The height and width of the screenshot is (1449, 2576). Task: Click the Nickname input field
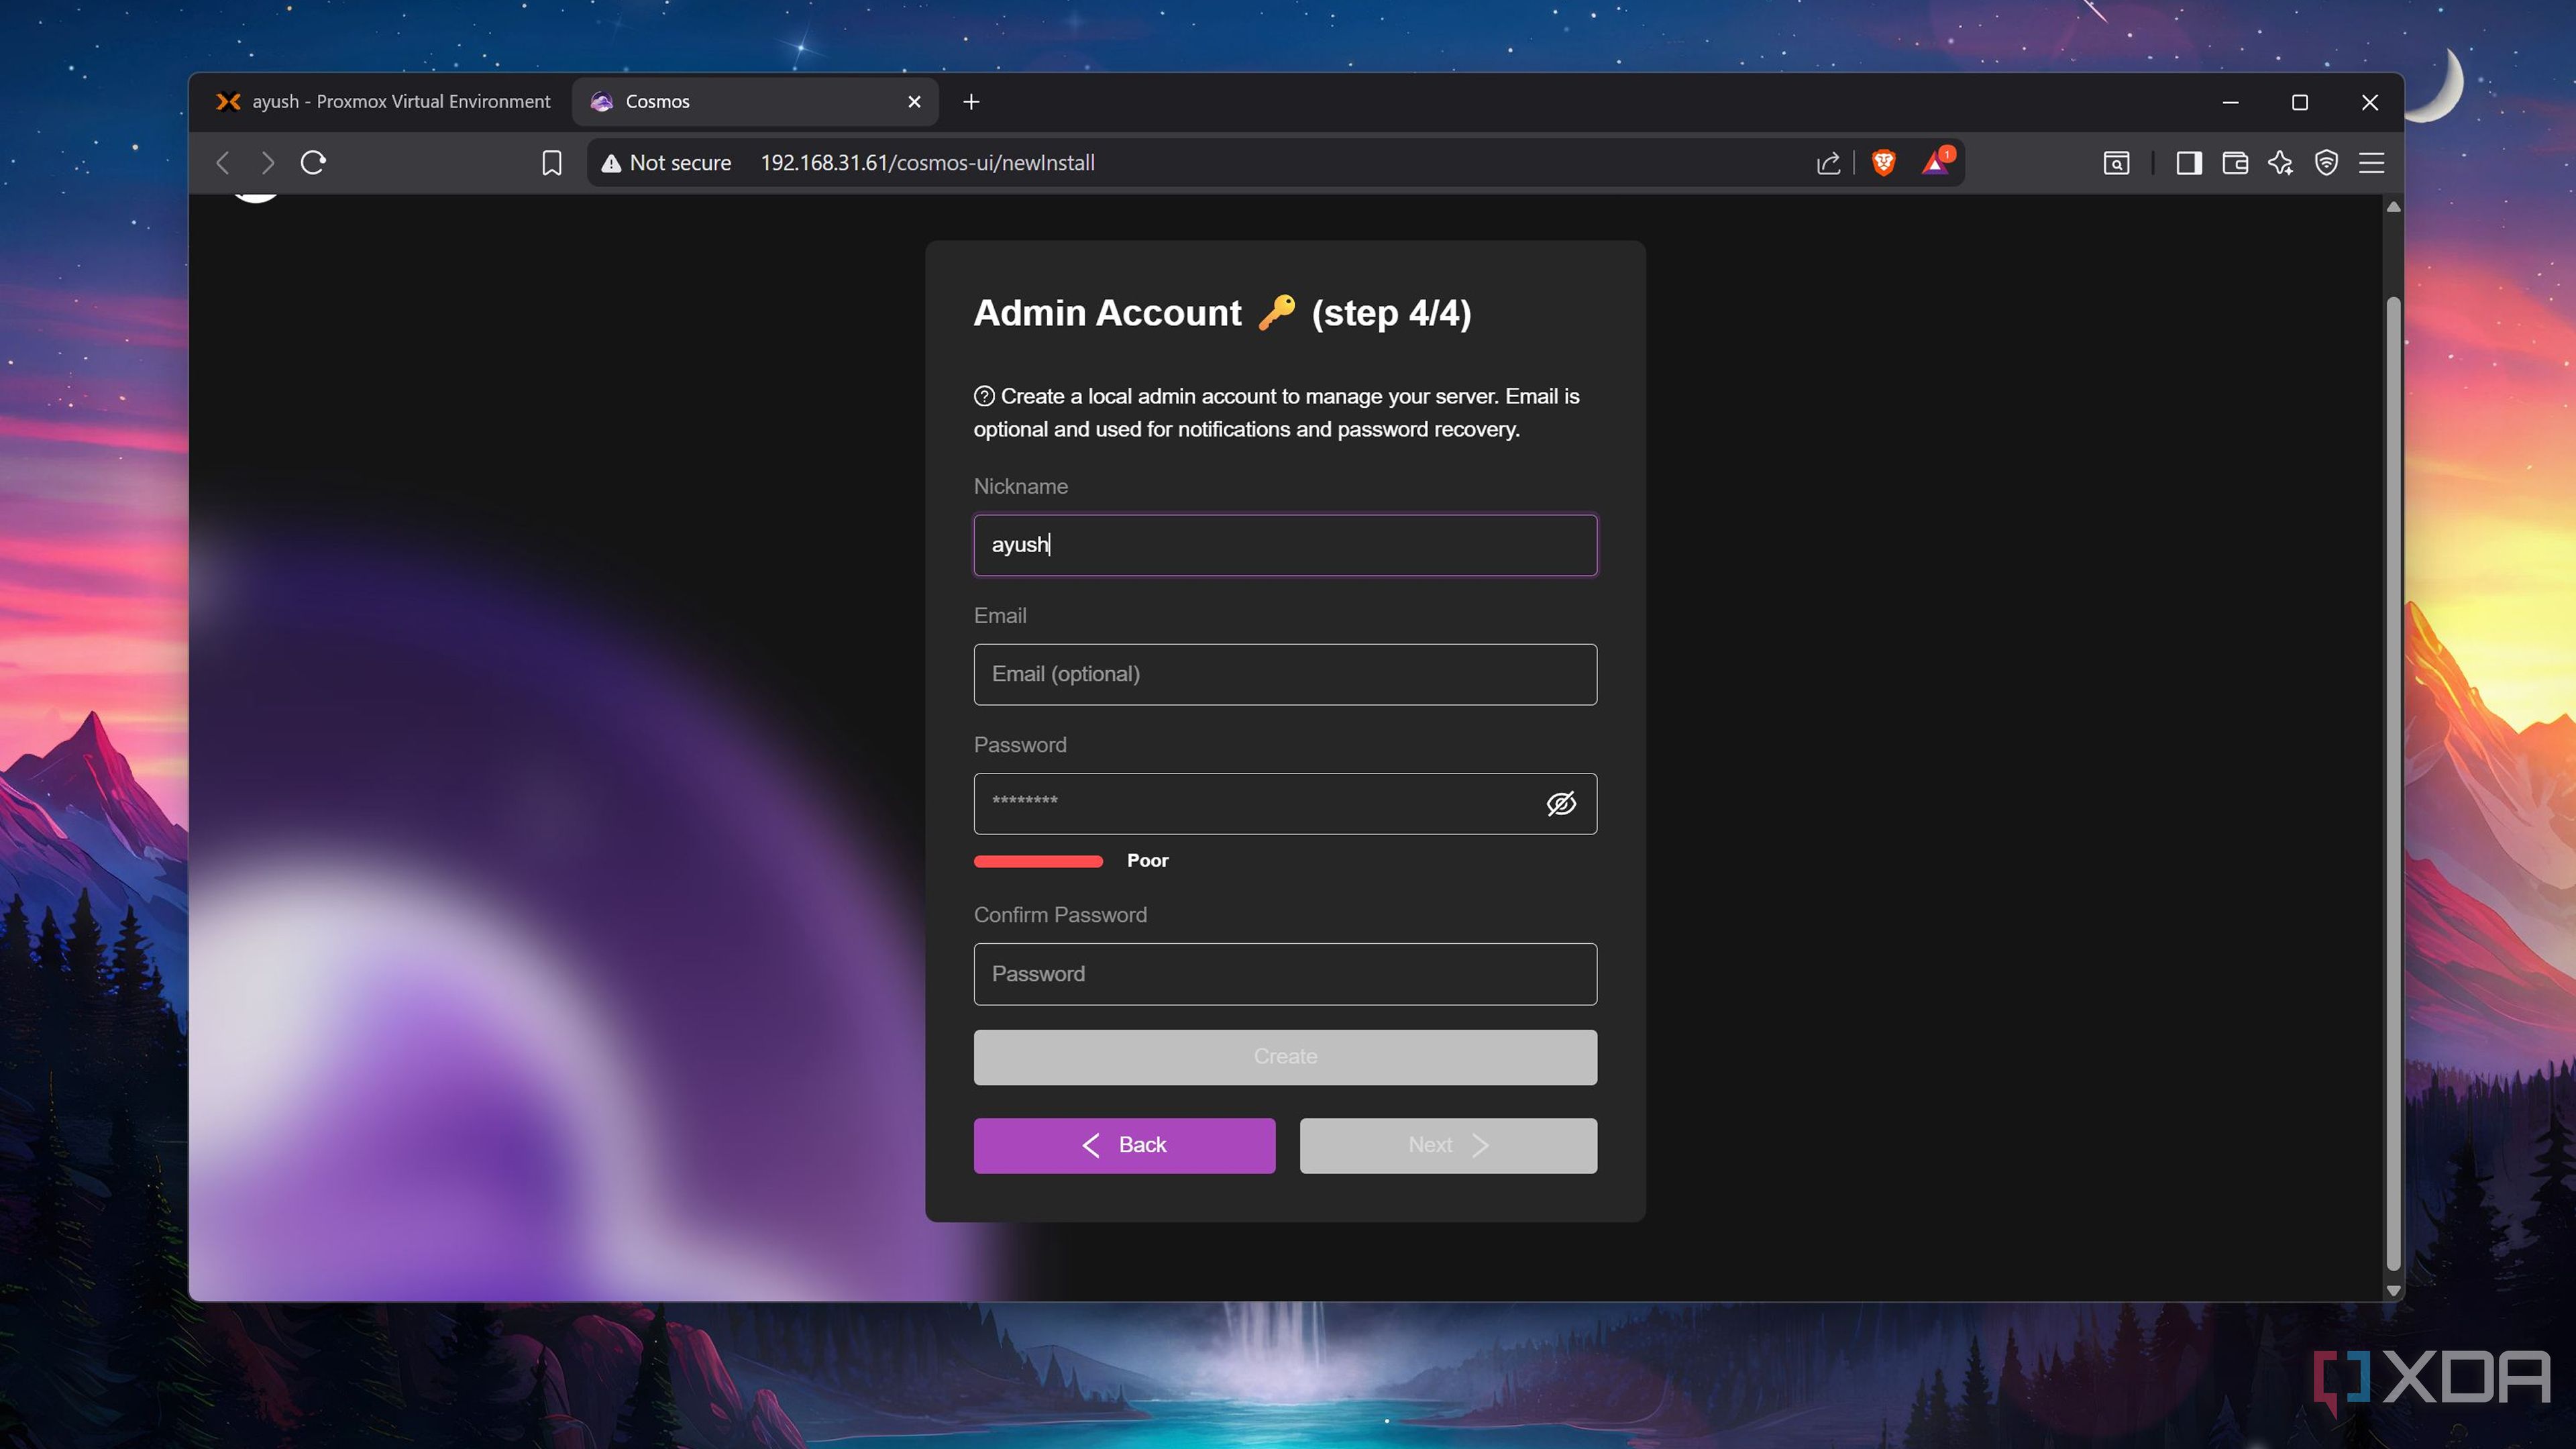[x=1285, y=545]
